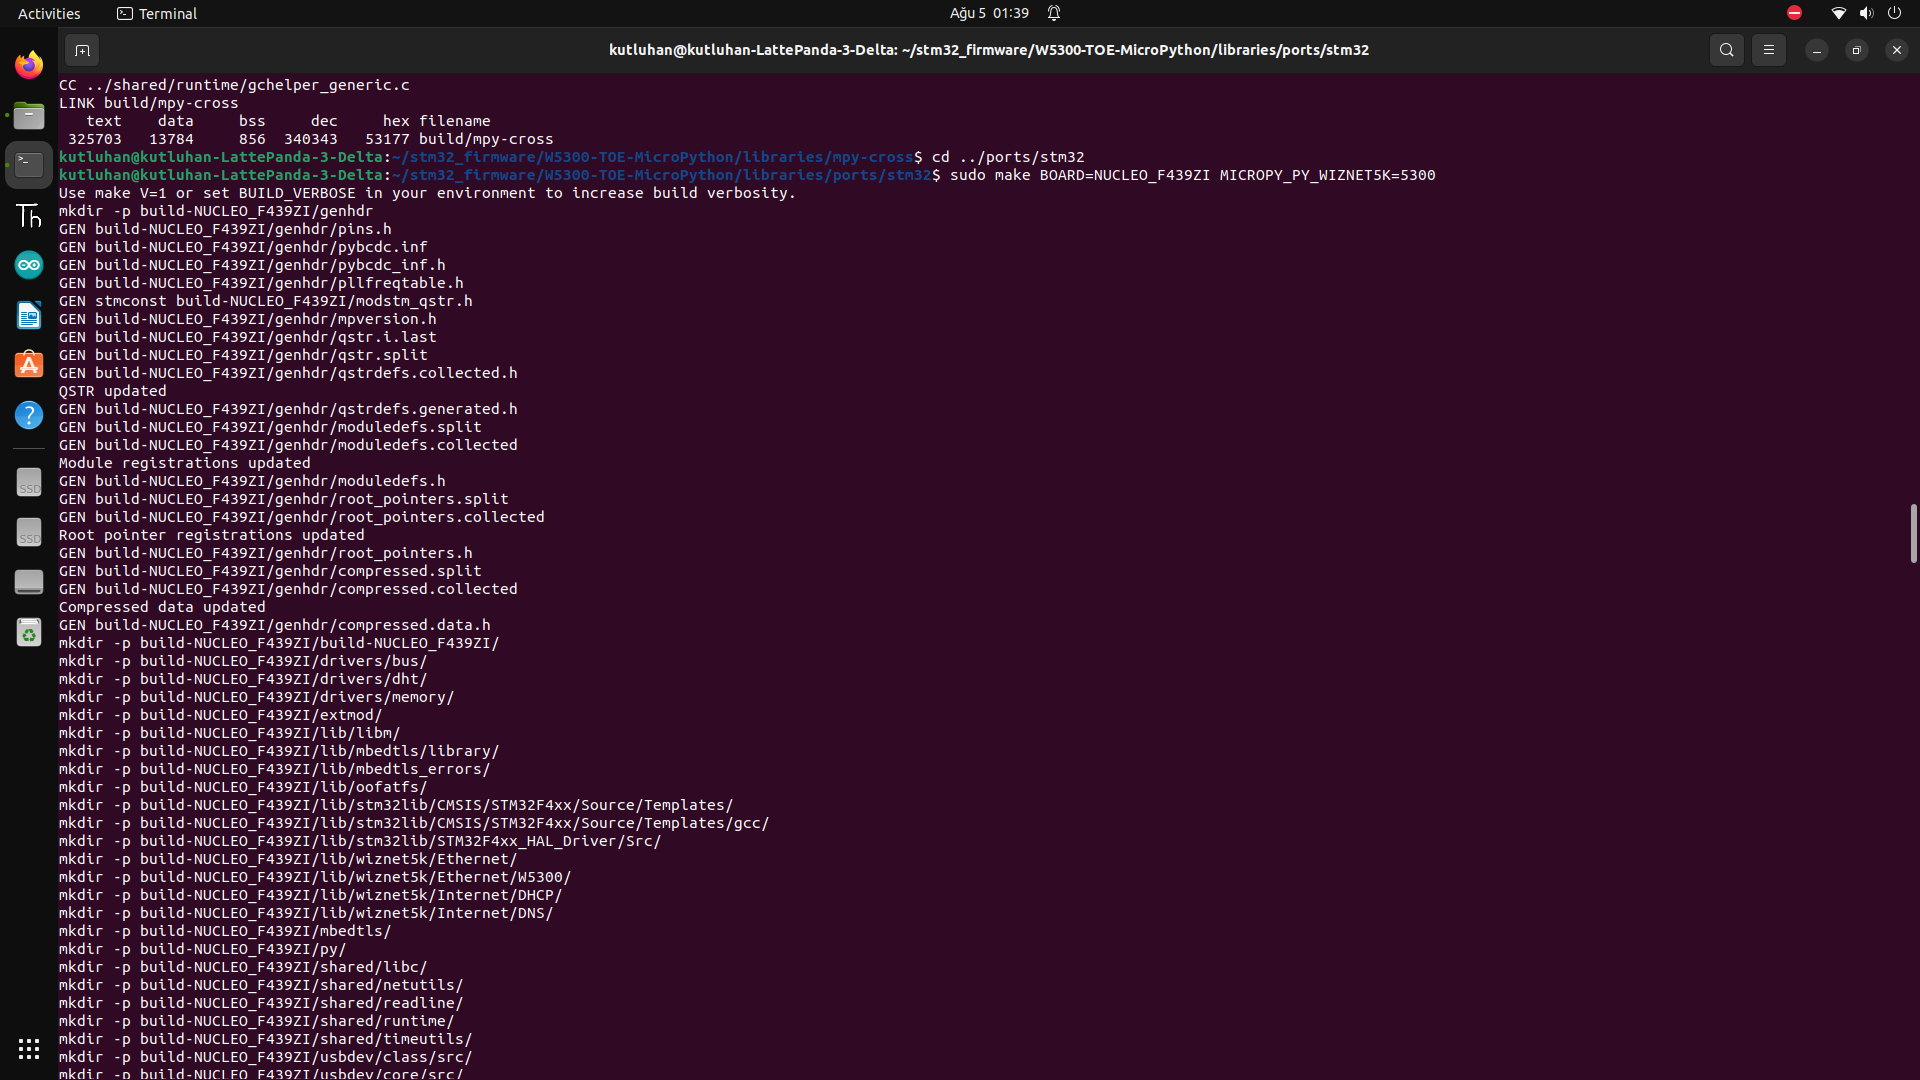This screenshot has height=1080, width=1920.
Task: Open the Activities overview
Action: tap(49, 13)
